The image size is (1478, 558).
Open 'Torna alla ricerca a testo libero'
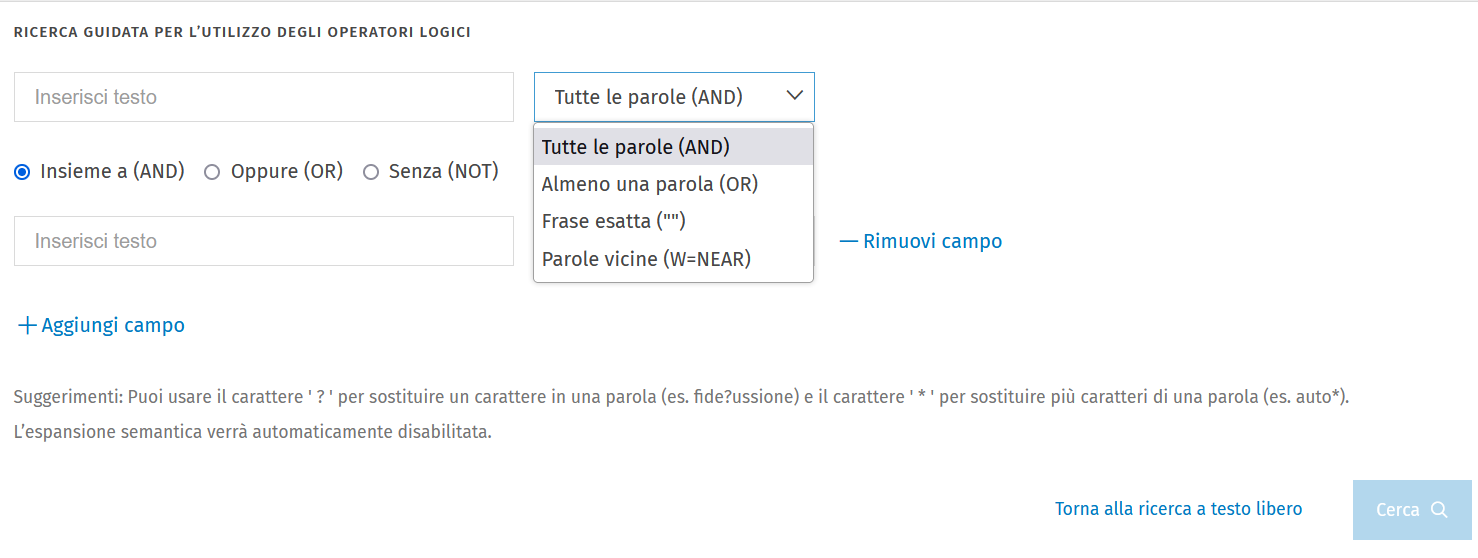(x=1178, y=509)
